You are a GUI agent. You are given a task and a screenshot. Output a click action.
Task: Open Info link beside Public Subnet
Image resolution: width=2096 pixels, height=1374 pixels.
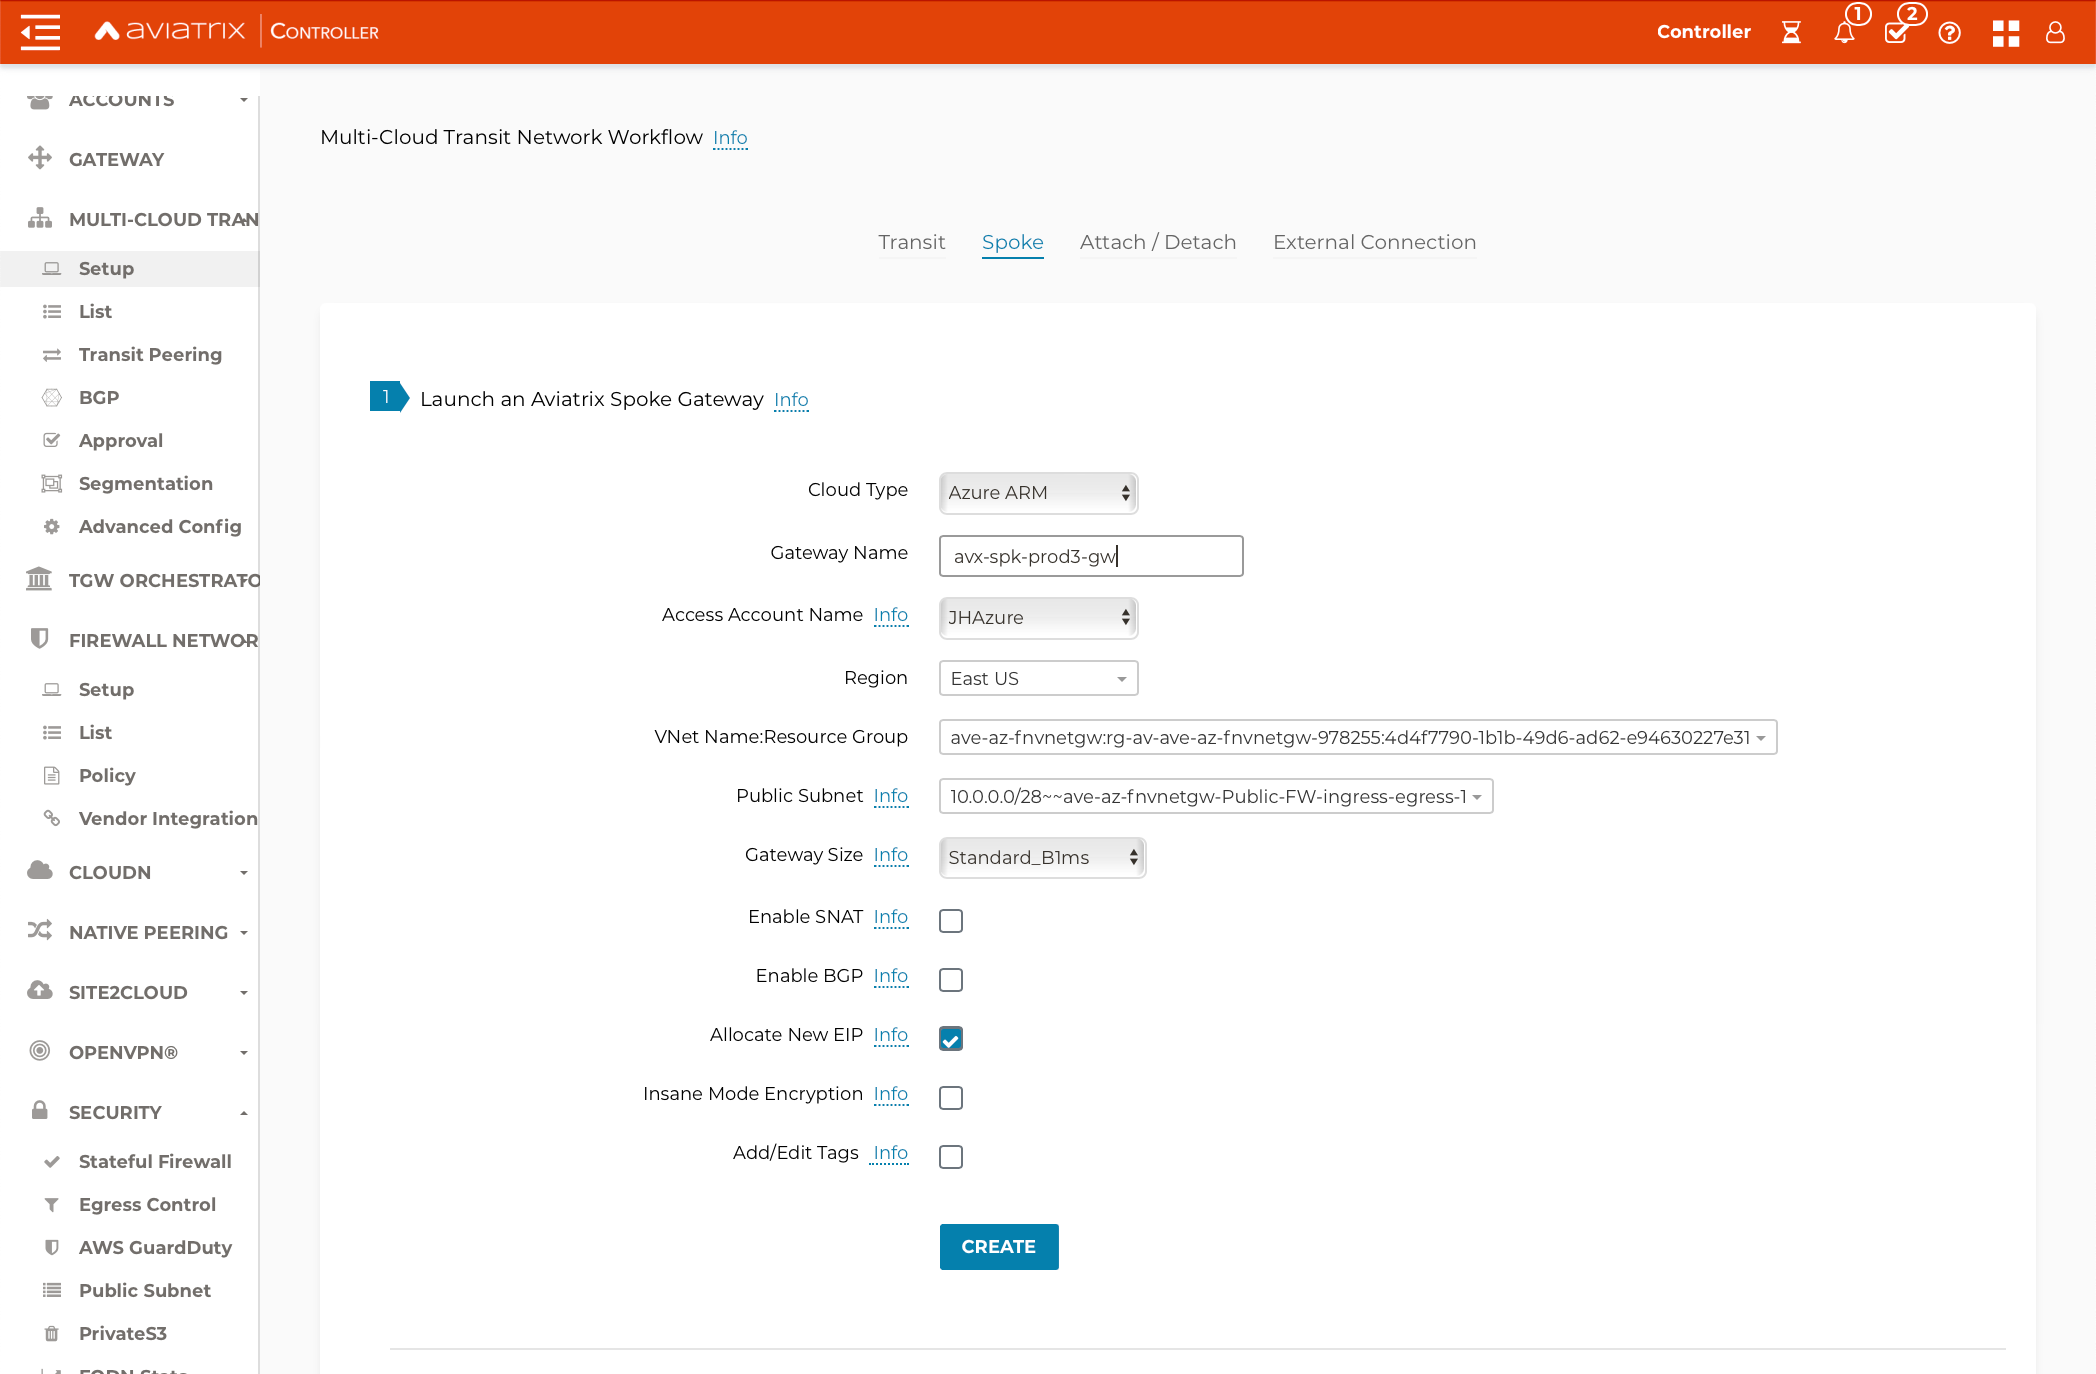coord(890,796)
